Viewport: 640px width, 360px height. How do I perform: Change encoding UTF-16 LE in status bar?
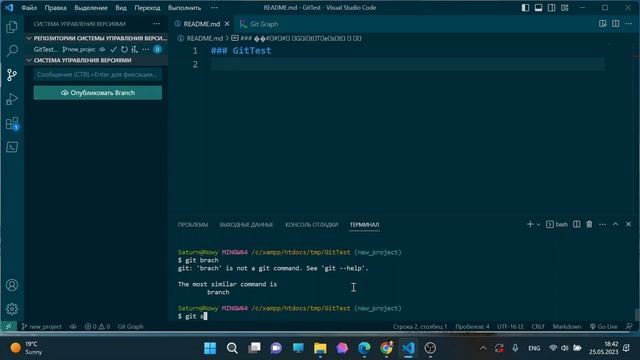(x=510, y=327)
